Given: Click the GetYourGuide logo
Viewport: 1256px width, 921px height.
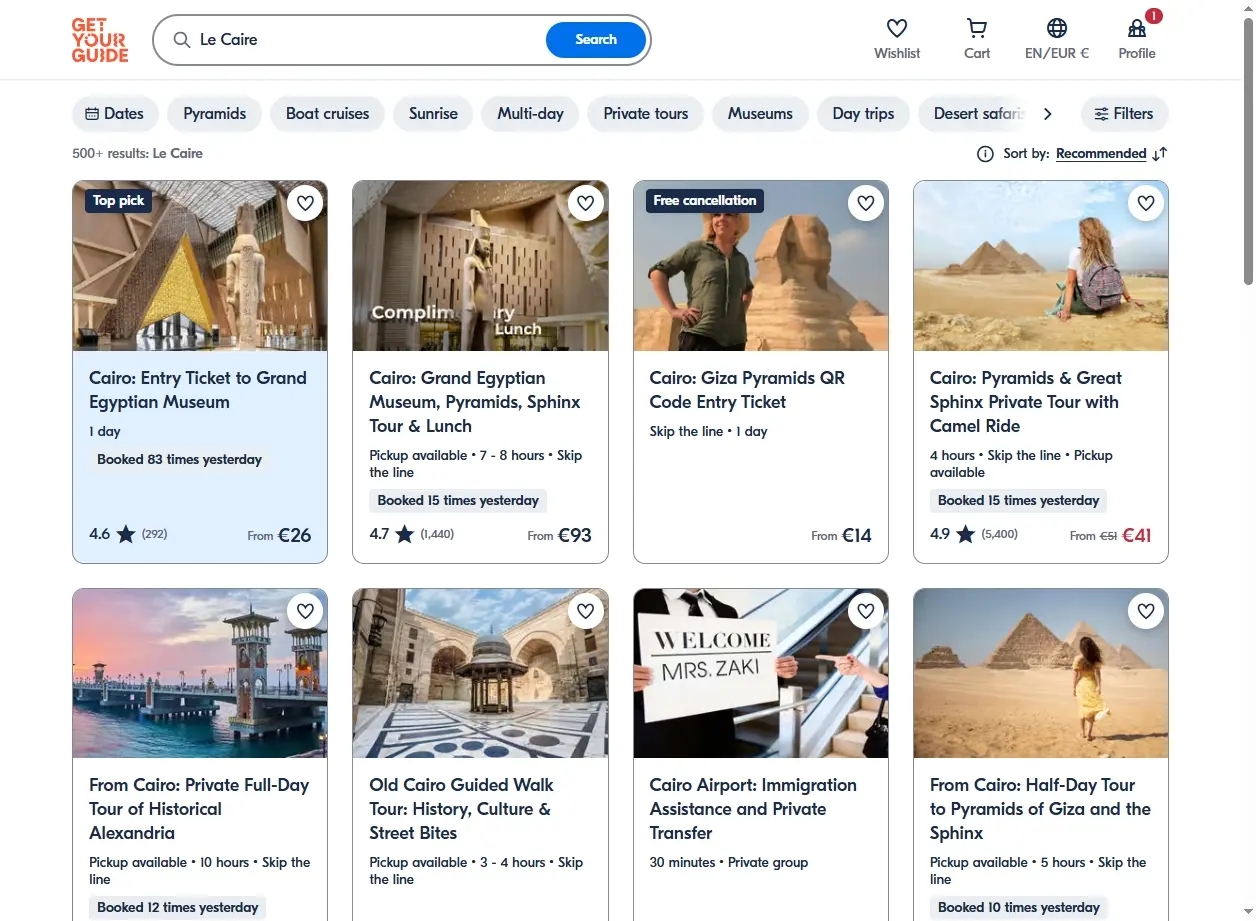Looking at the screenshot, I should pos(100,40).
